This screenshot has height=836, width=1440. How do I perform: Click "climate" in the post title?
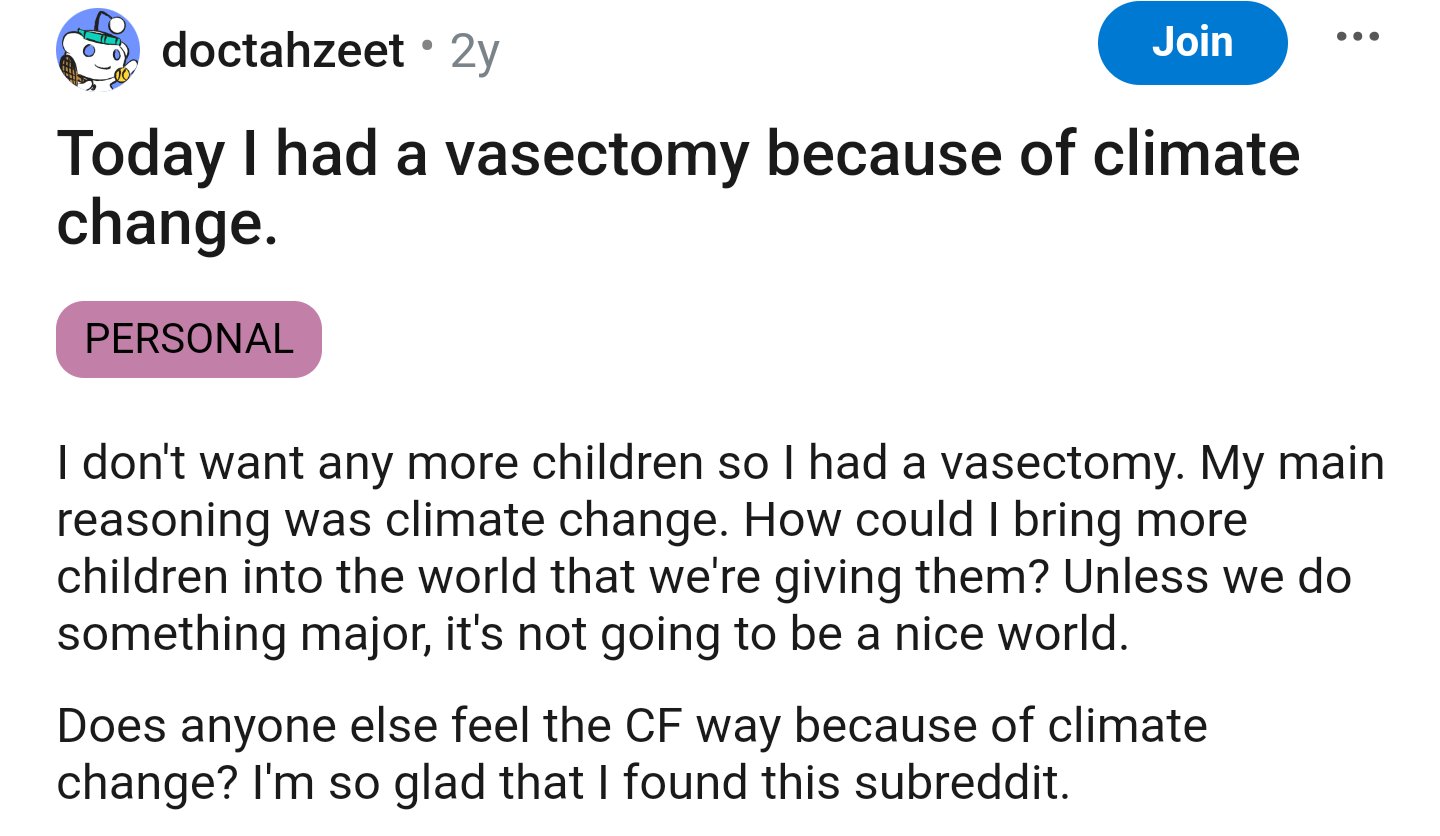[1196, 156]
